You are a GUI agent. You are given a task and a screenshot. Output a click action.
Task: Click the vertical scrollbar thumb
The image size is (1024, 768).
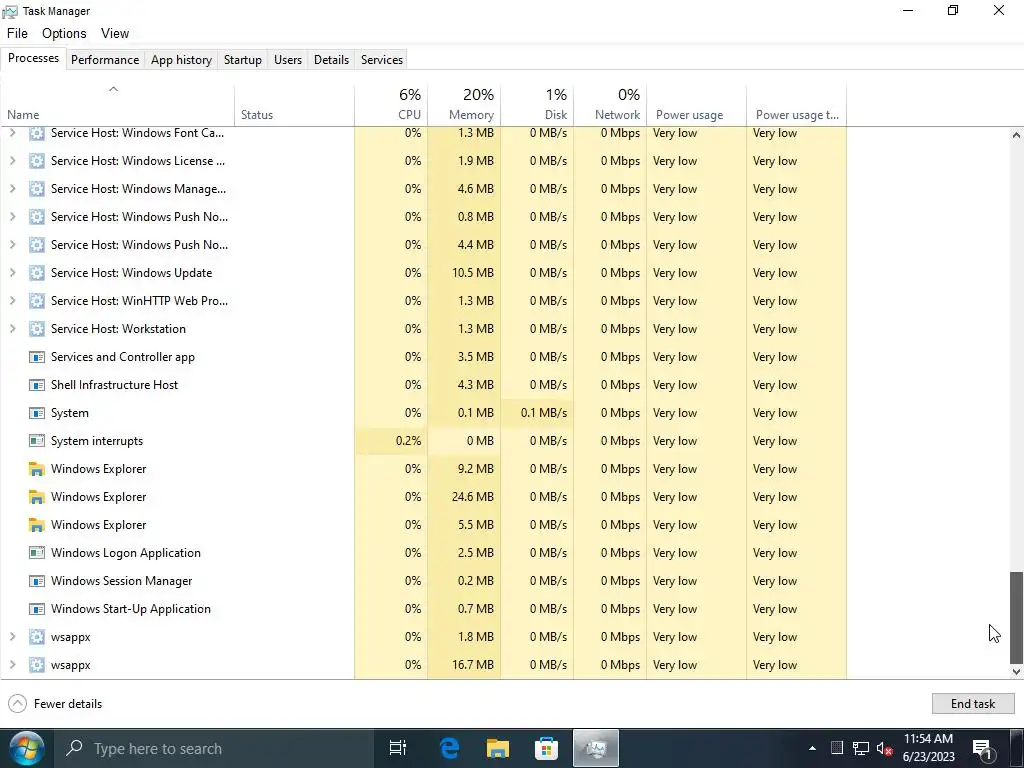point(1016,618)
